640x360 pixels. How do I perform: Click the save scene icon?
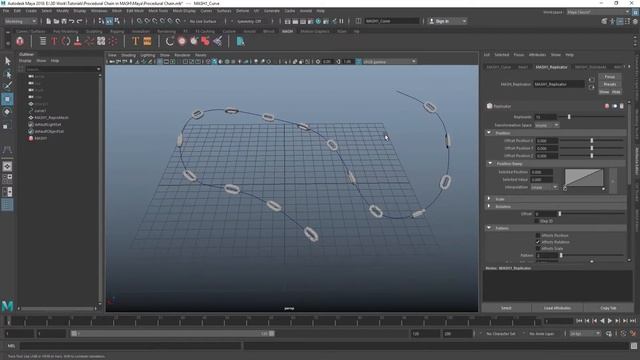[x=64, y=21]
